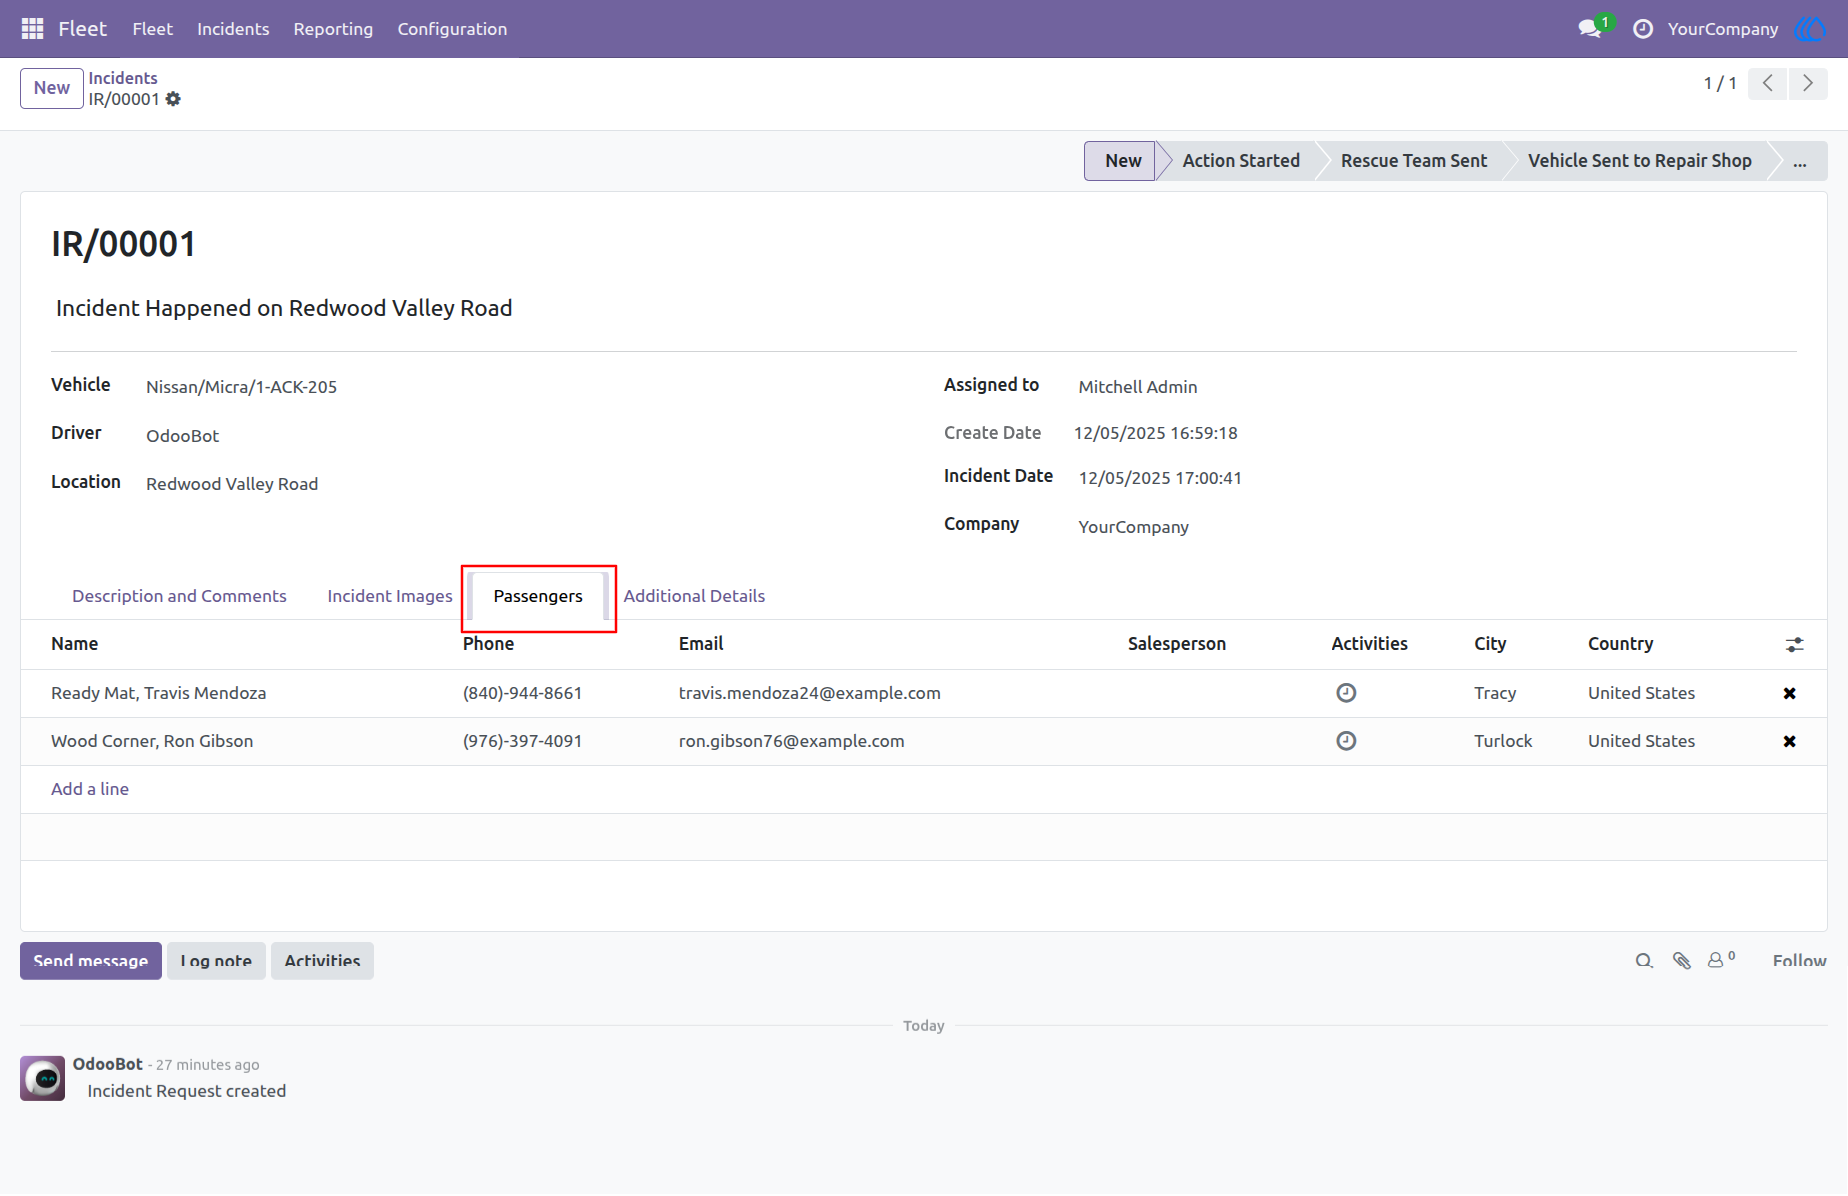This screenshot has width=1848, height=1196.
Task: Set stage to Rescue Team Sent
Action: 1413,161
